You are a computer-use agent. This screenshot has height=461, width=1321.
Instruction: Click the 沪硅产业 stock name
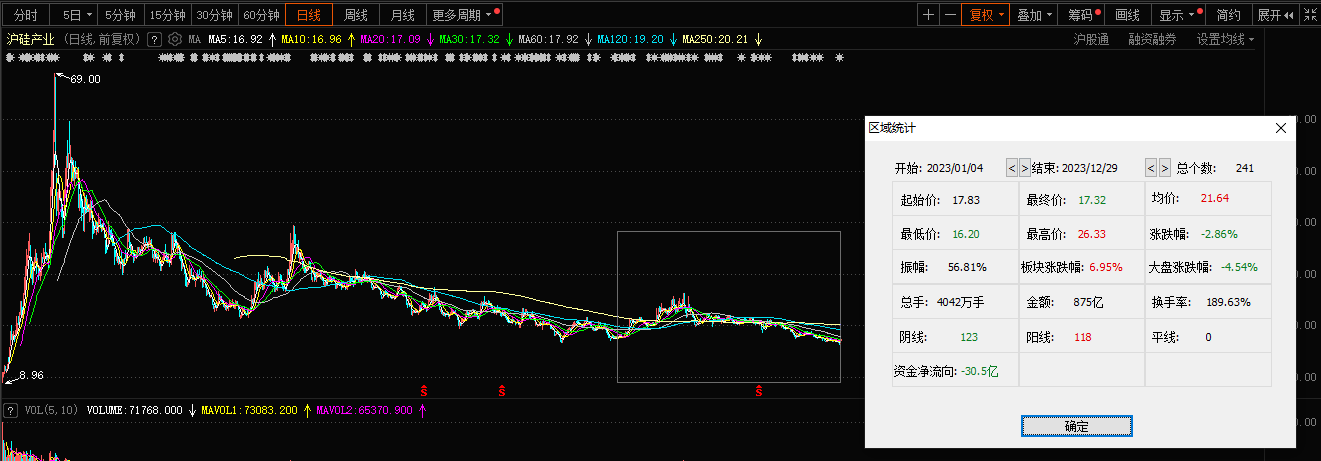[x=31, y=39]
